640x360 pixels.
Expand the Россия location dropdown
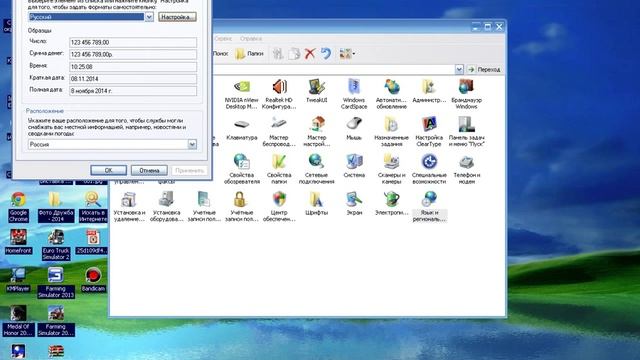192,144
